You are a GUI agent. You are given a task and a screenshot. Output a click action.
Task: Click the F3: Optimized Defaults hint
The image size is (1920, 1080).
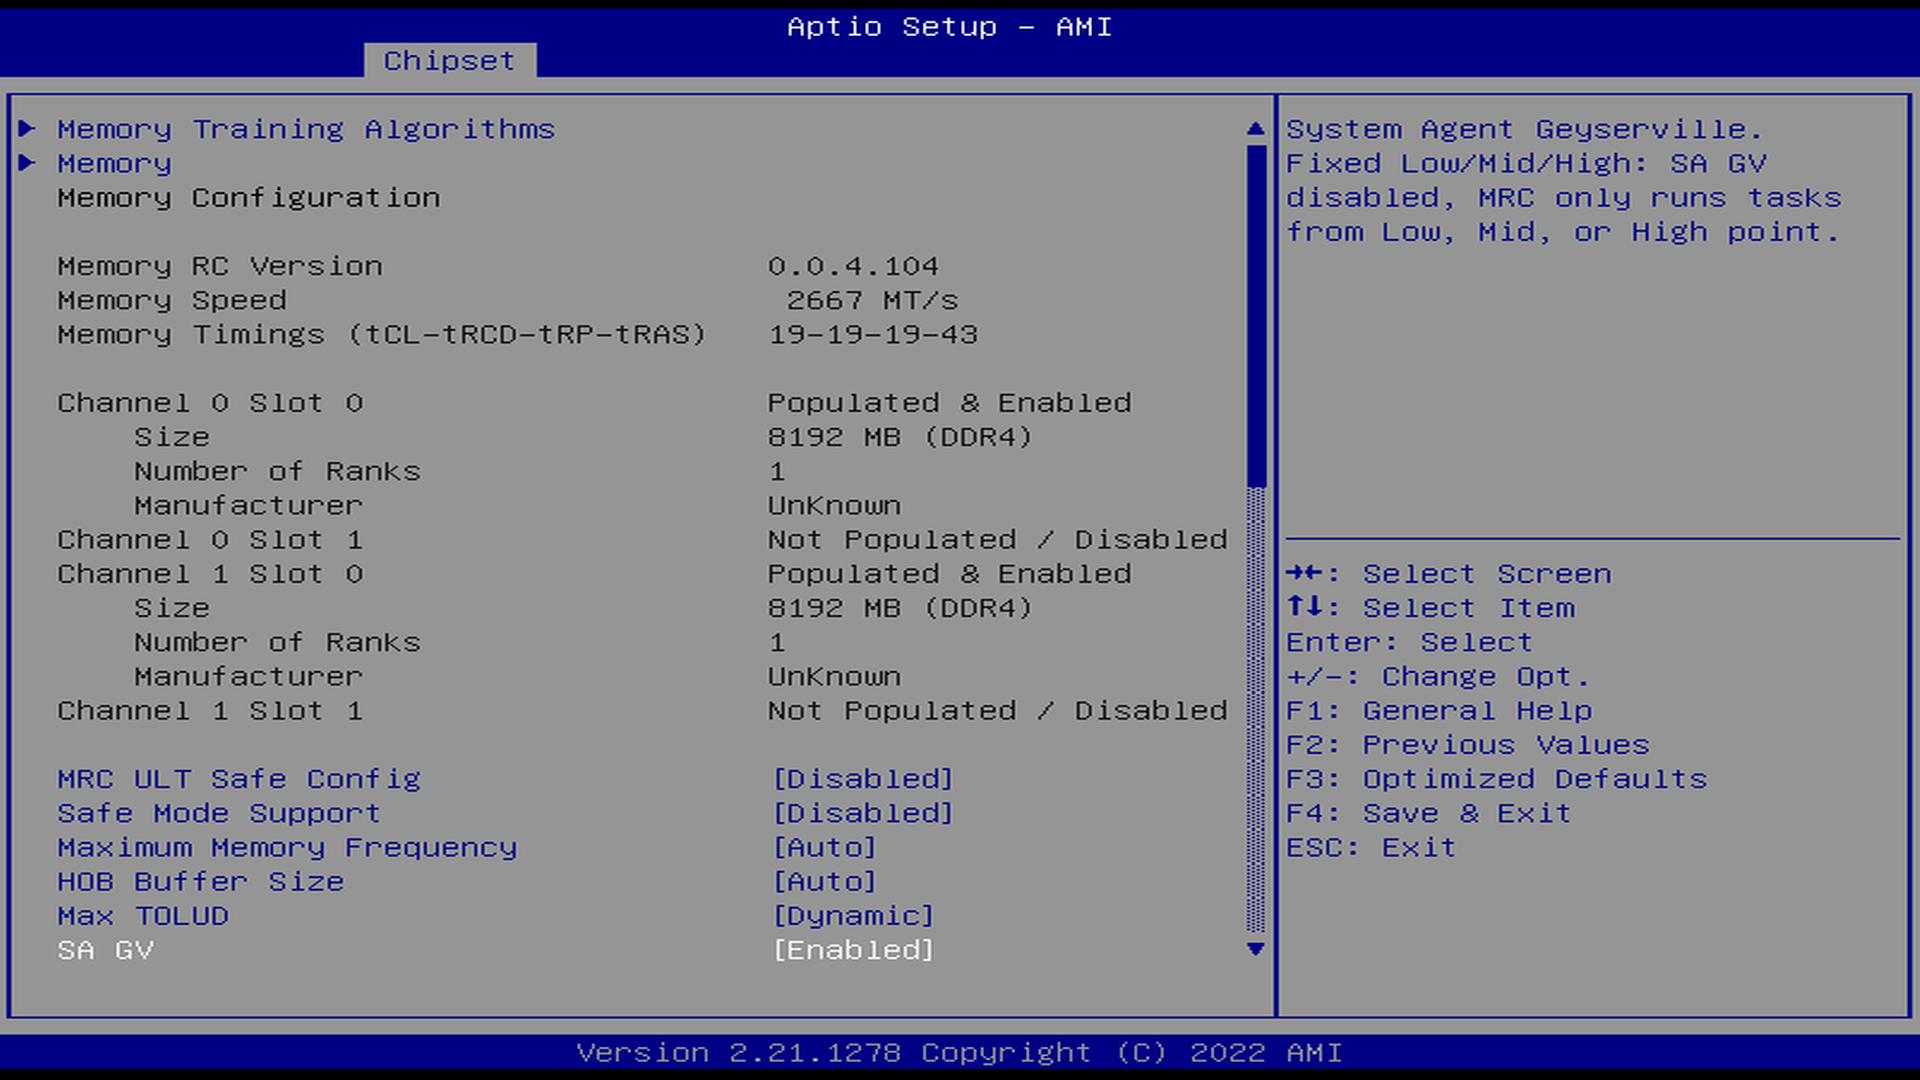click(1496, 779)
